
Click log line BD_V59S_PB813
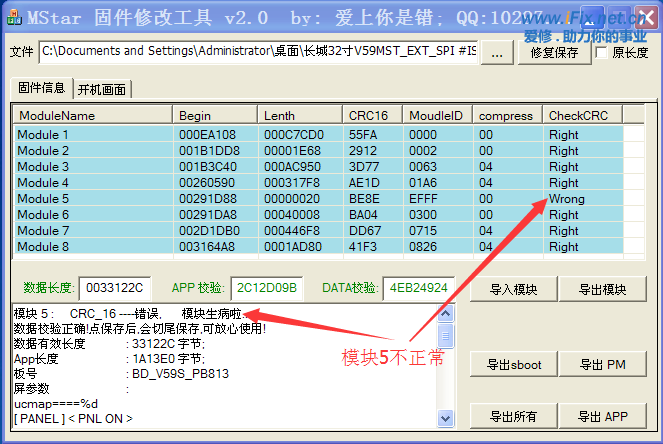click(181, 374)
